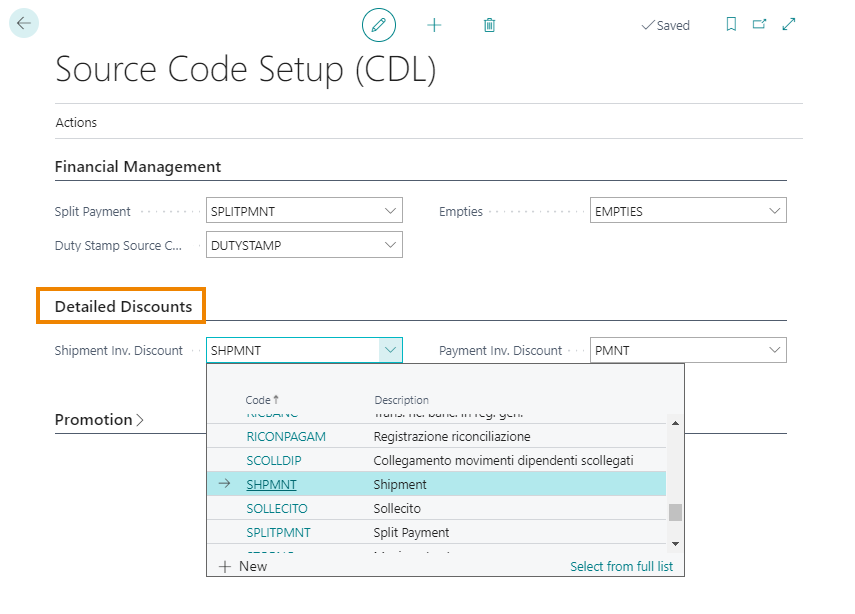Click the 'Registrazione riconciliazione' description
855x614 pixels.
click(452, 436)
